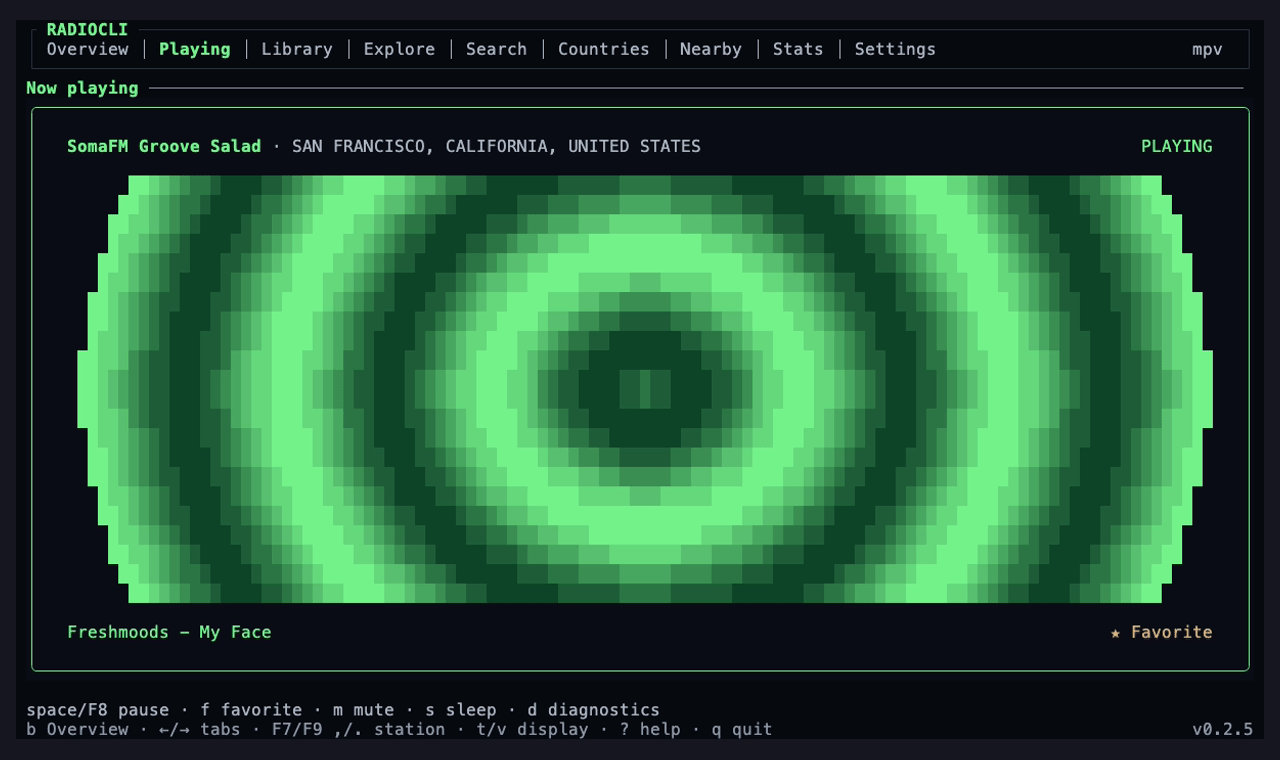Image resolution: width=1280 pixels, height=760 pixels.
Task: Click the v0.2.5 version label
Action: click(x=1222, y=729)
